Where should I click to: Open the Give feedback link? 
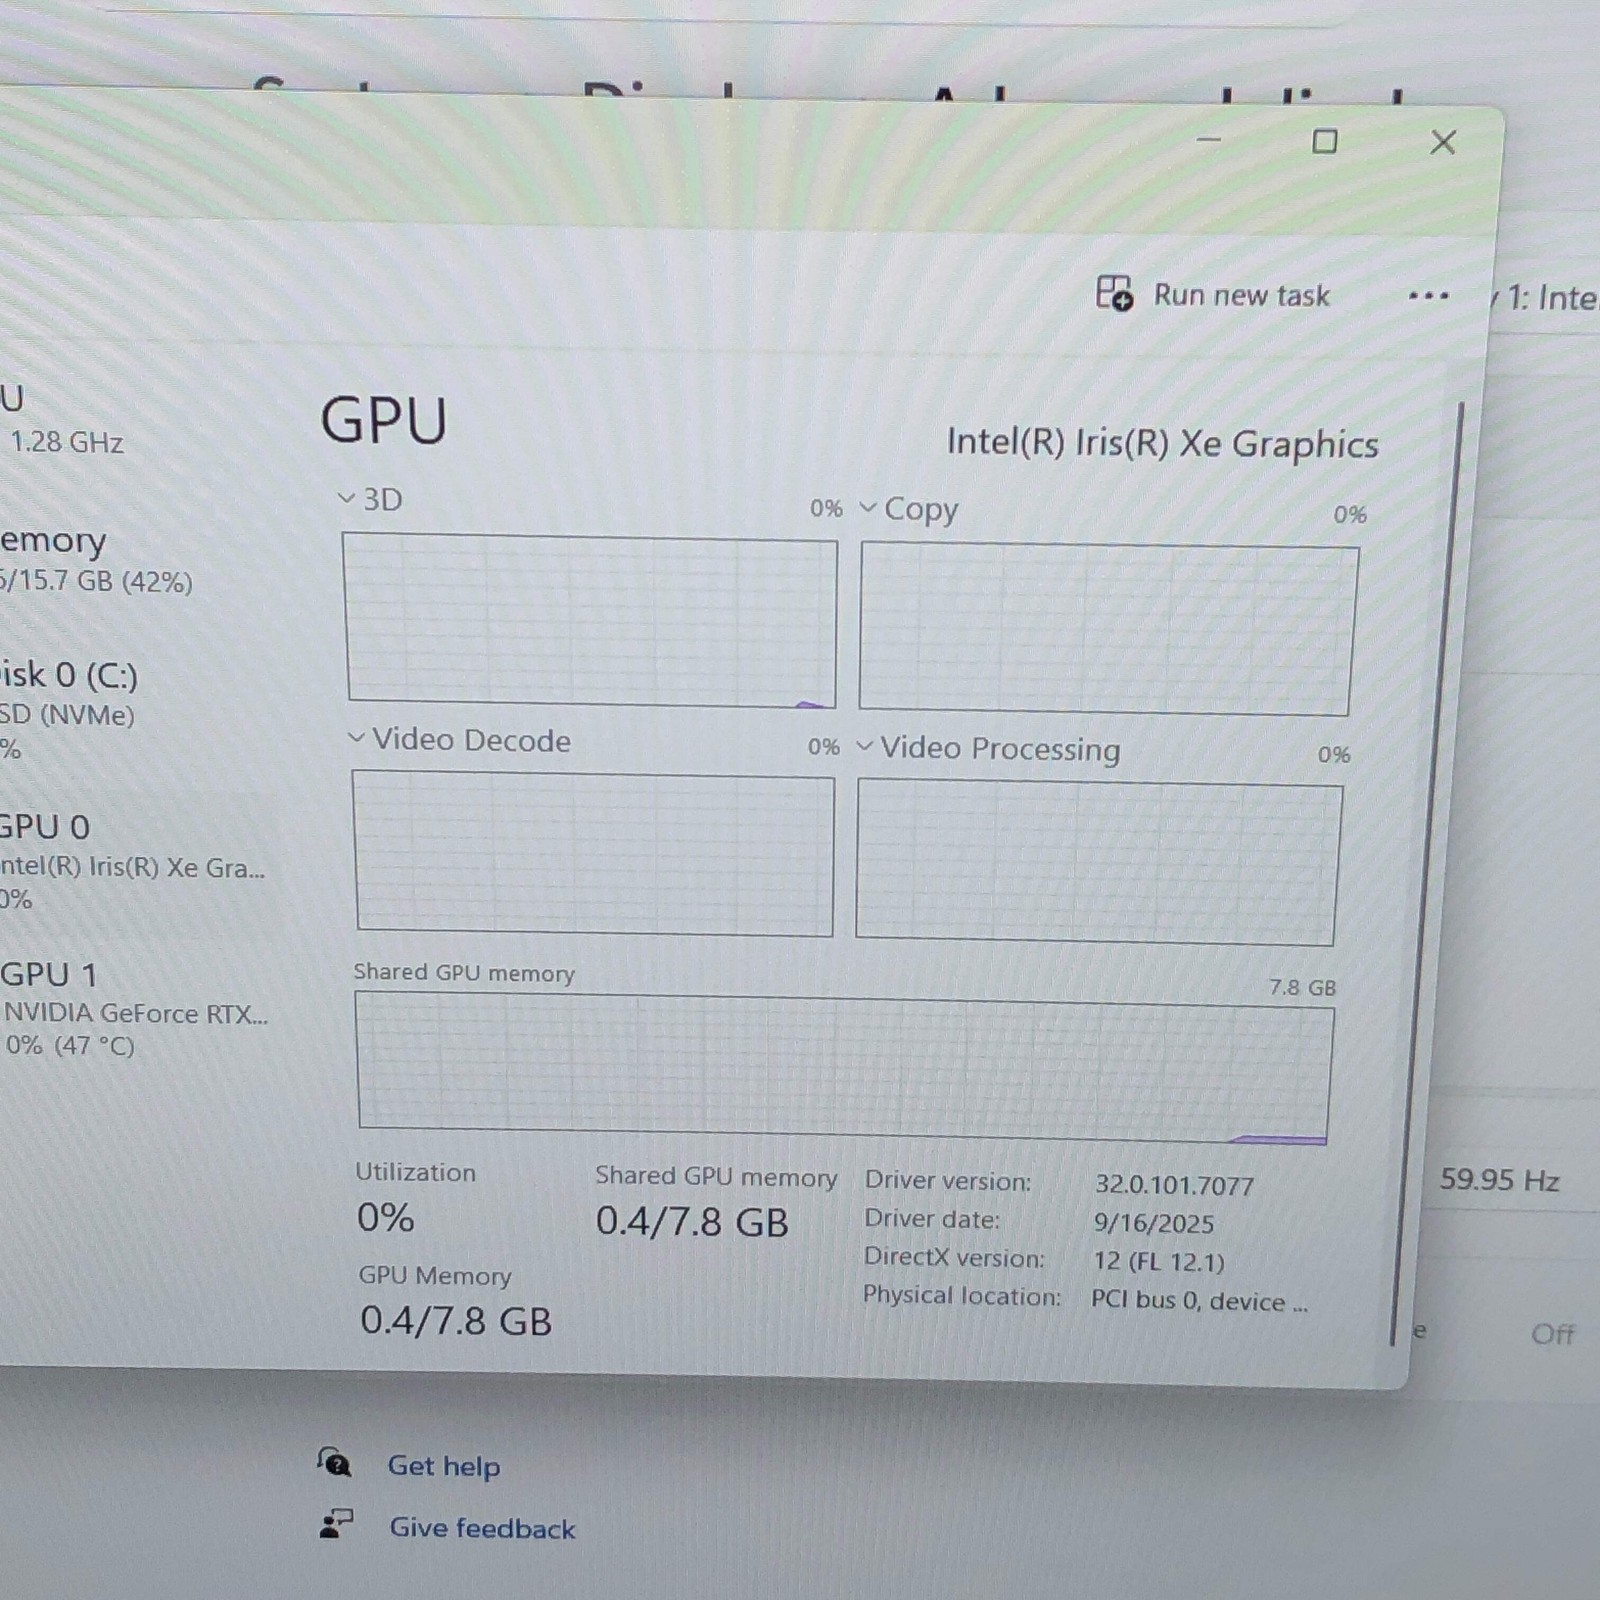tap(482, 1528)
